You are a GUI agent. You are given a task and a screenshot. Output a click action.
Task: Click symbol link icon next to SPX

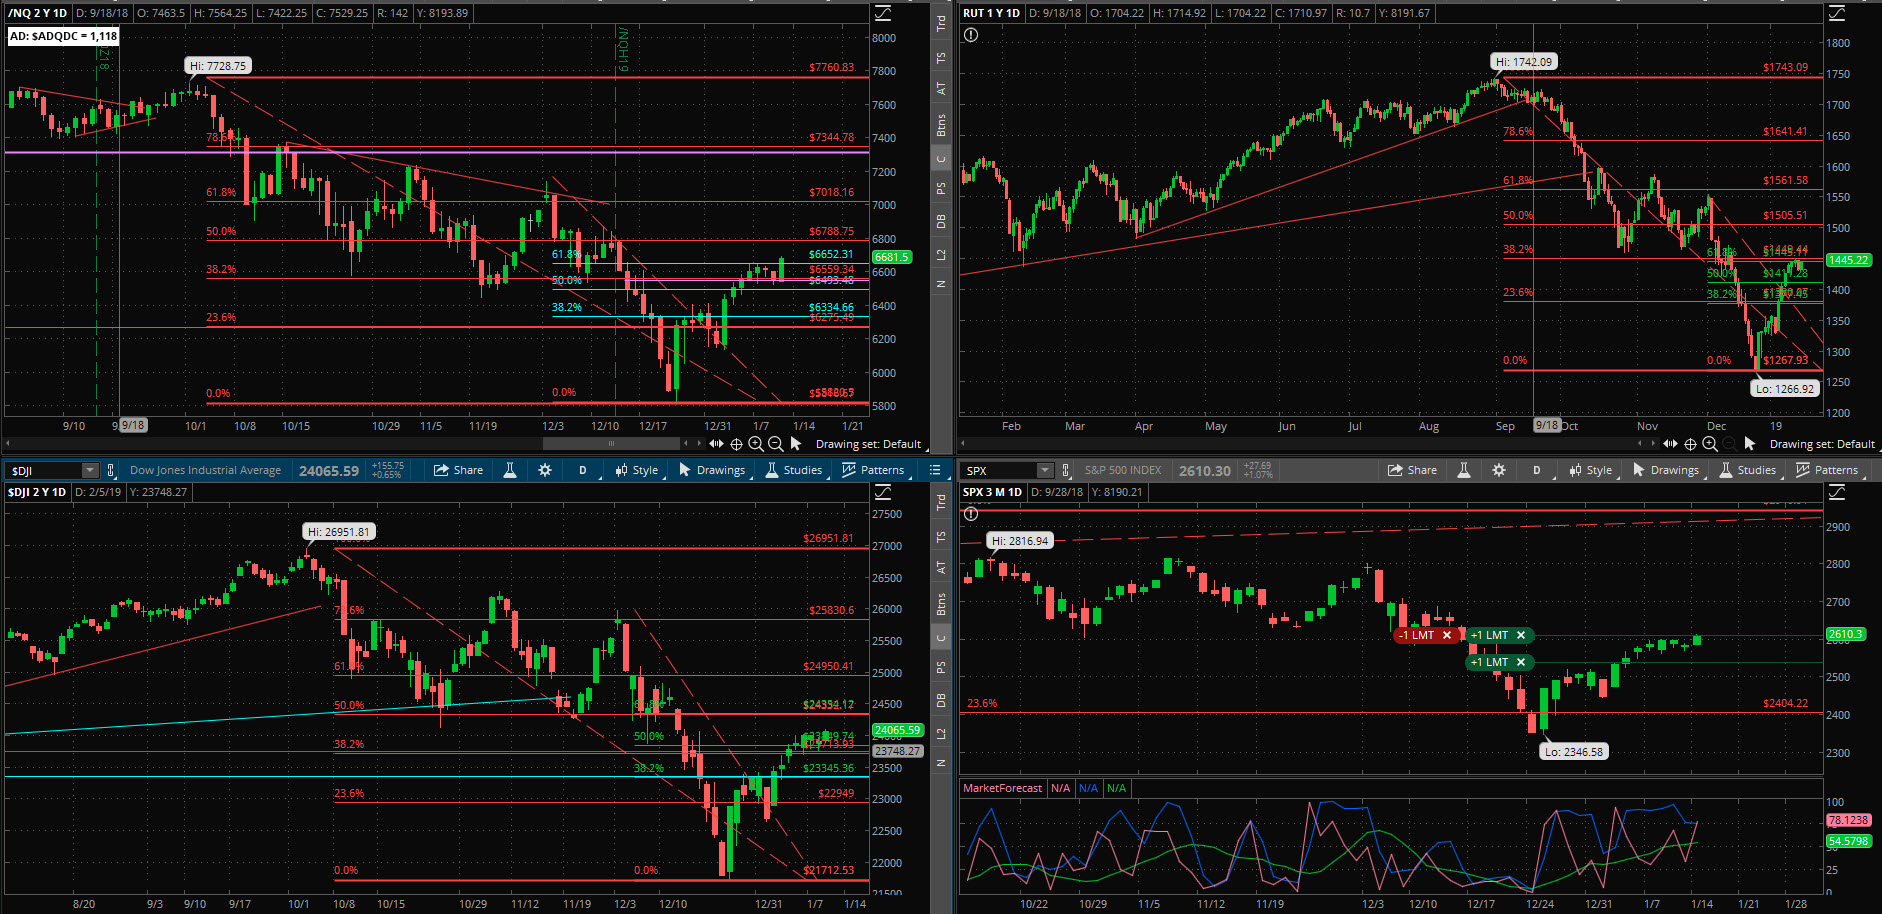click(1066, 470)
